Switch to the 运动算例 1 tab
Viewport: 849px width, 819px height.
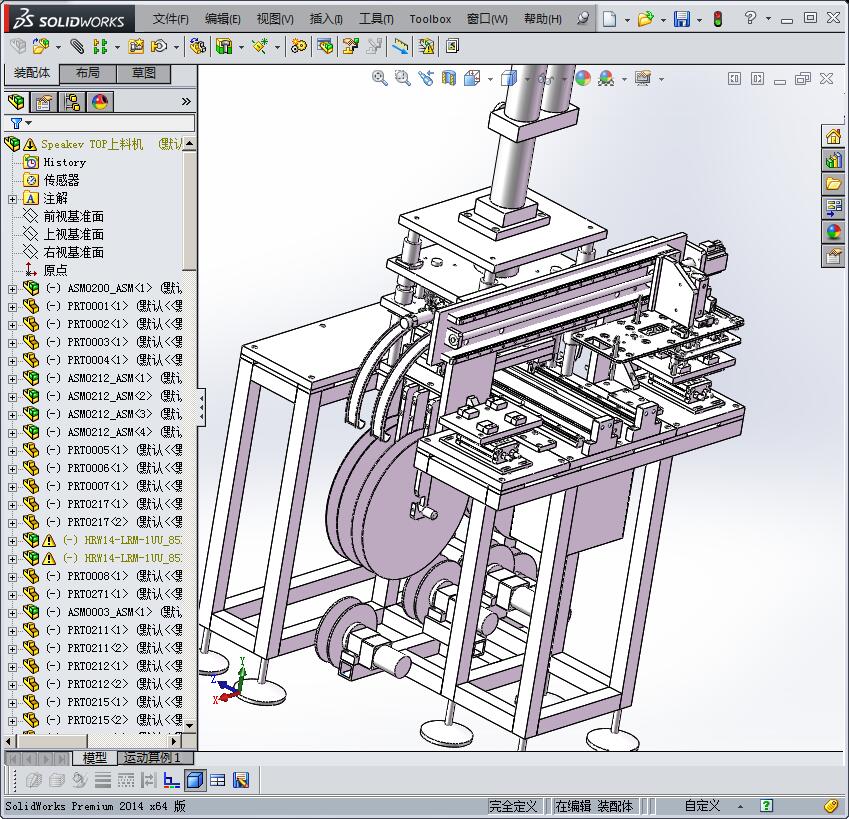(x=152, y=758)
